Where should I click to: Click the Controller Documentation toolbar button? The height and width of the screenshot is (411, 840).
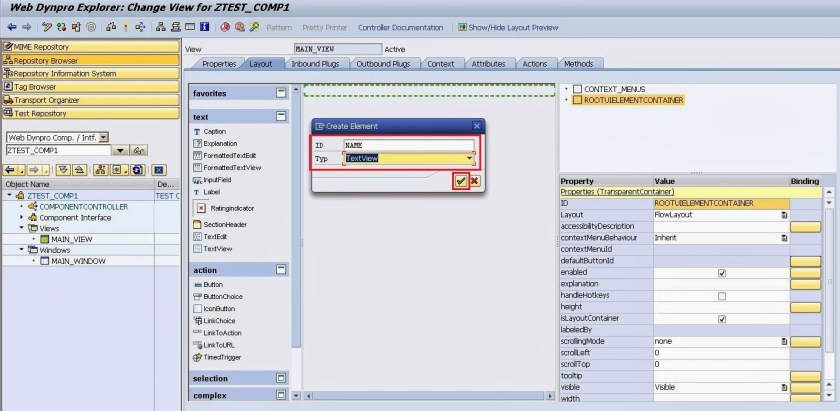[x=400, y=27]
